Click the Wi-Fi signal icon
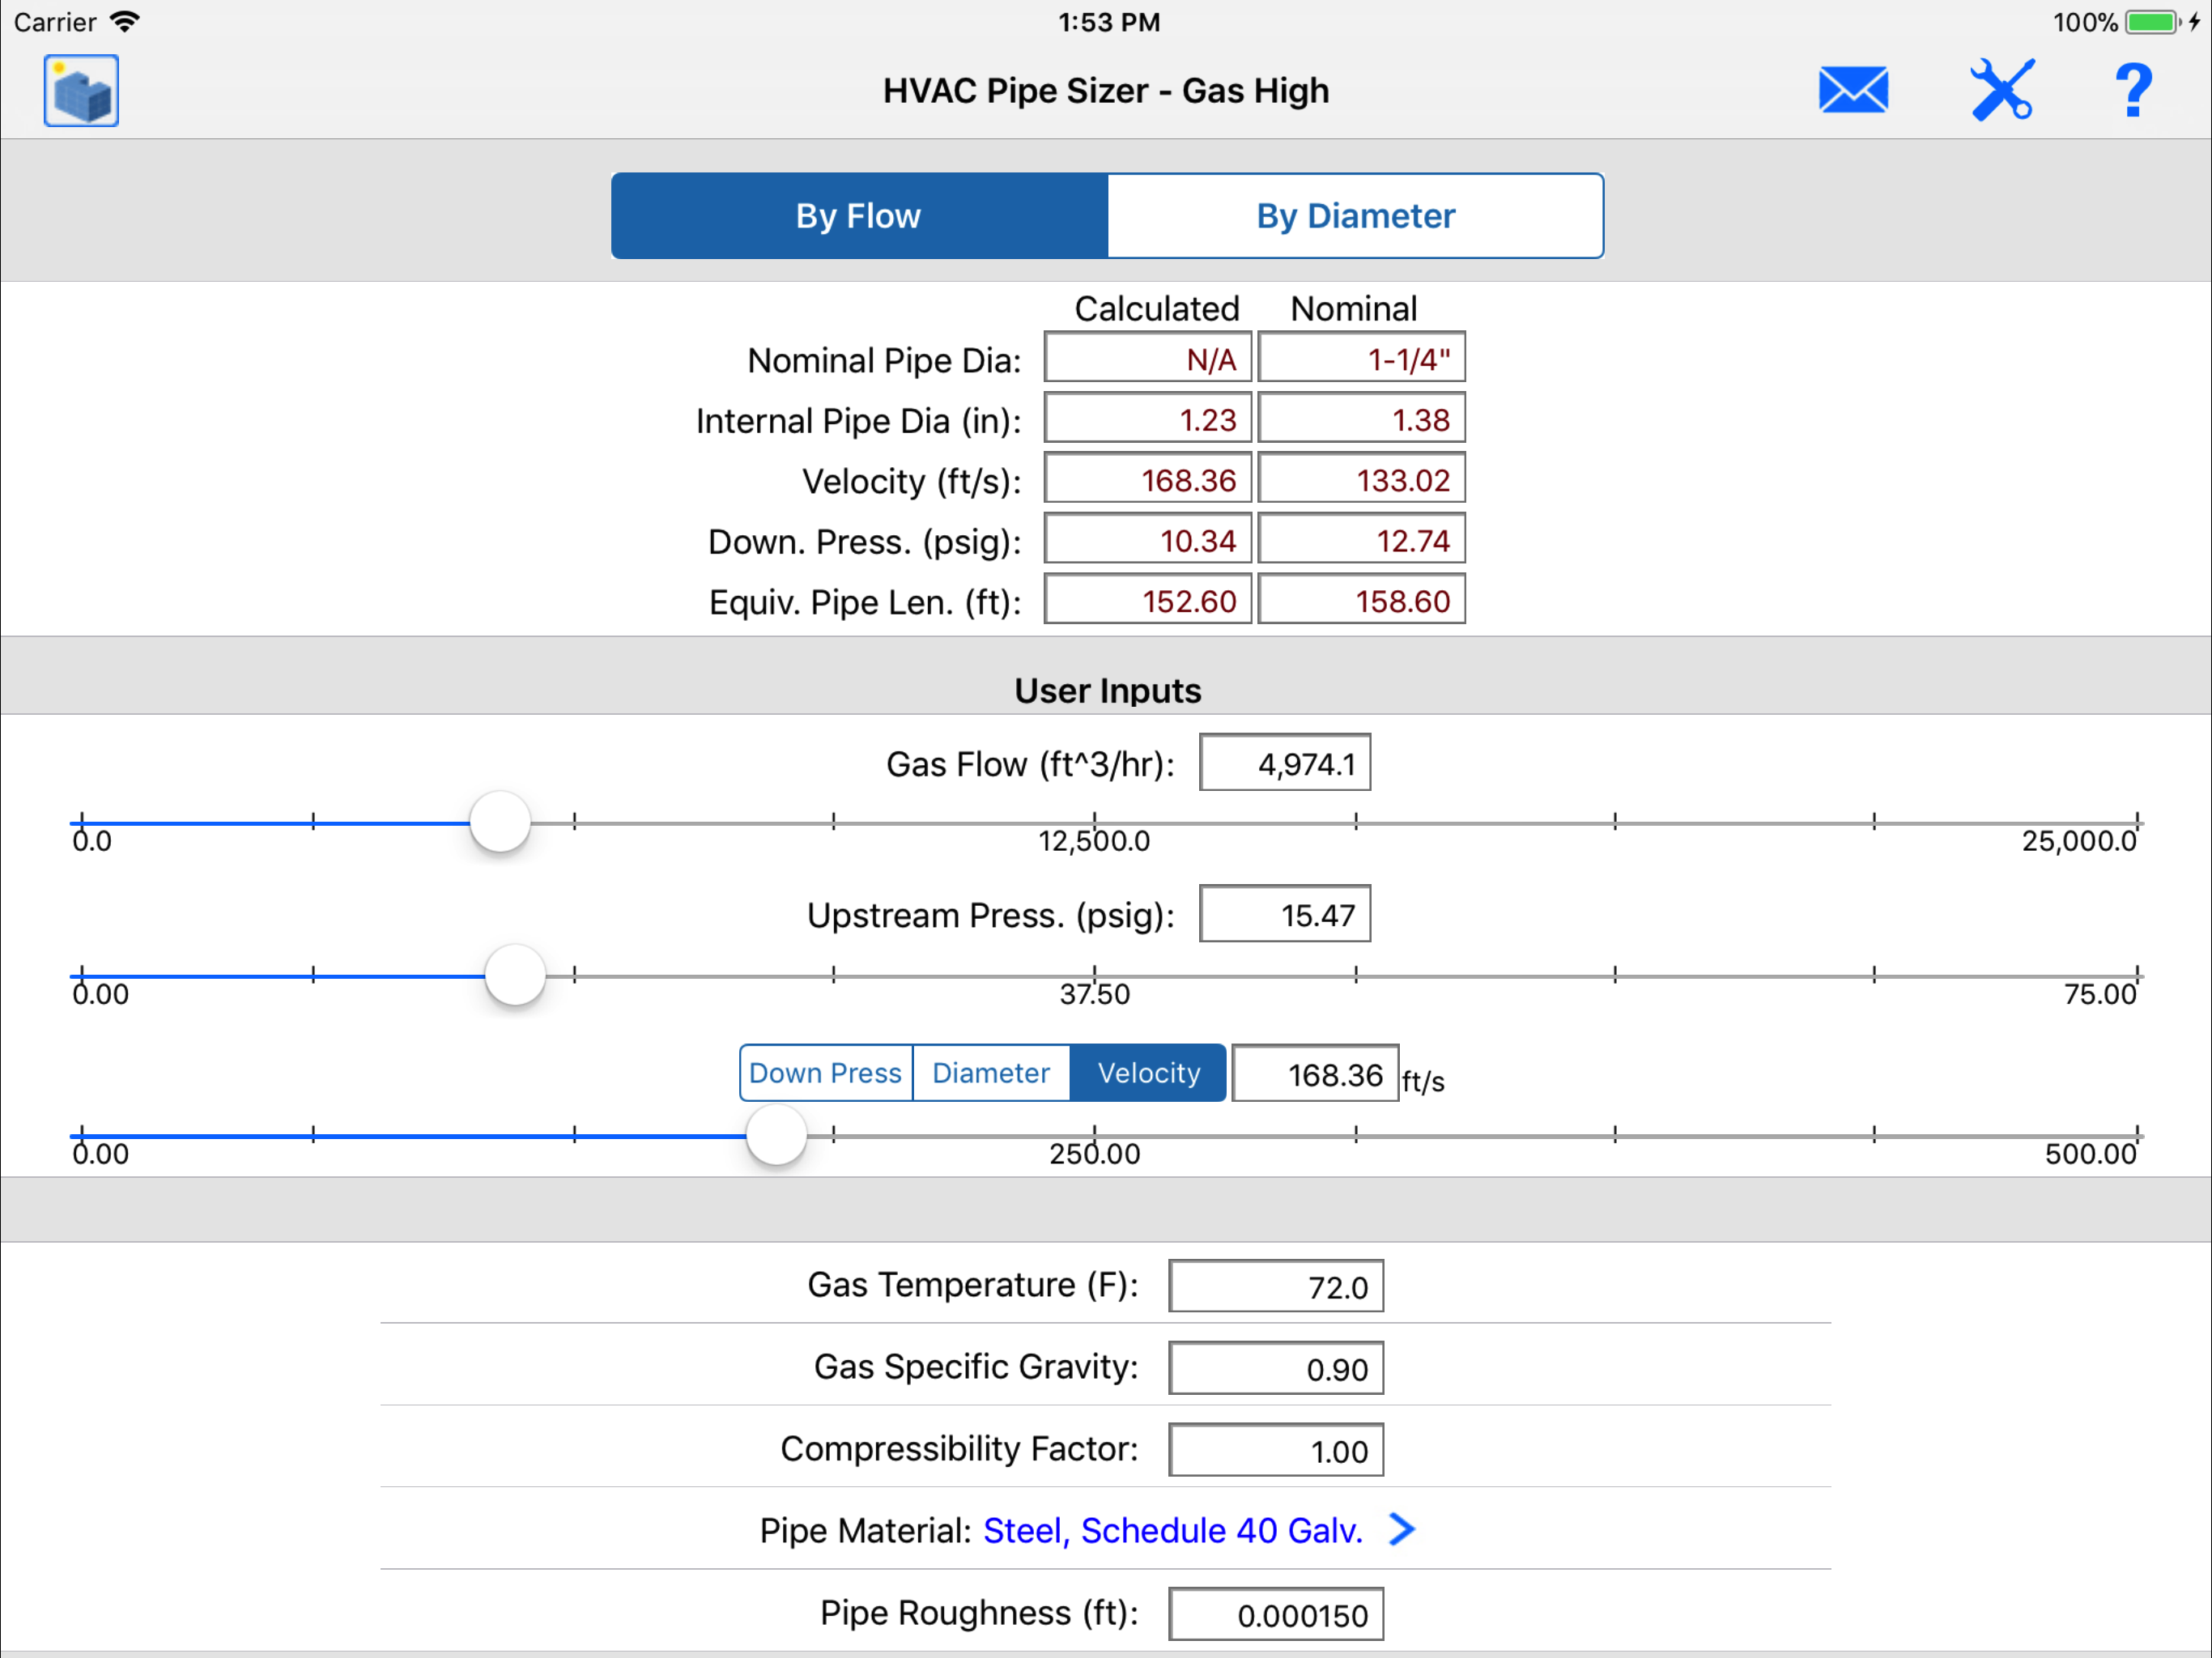Screen dimensions: 2212x1658 125,22
